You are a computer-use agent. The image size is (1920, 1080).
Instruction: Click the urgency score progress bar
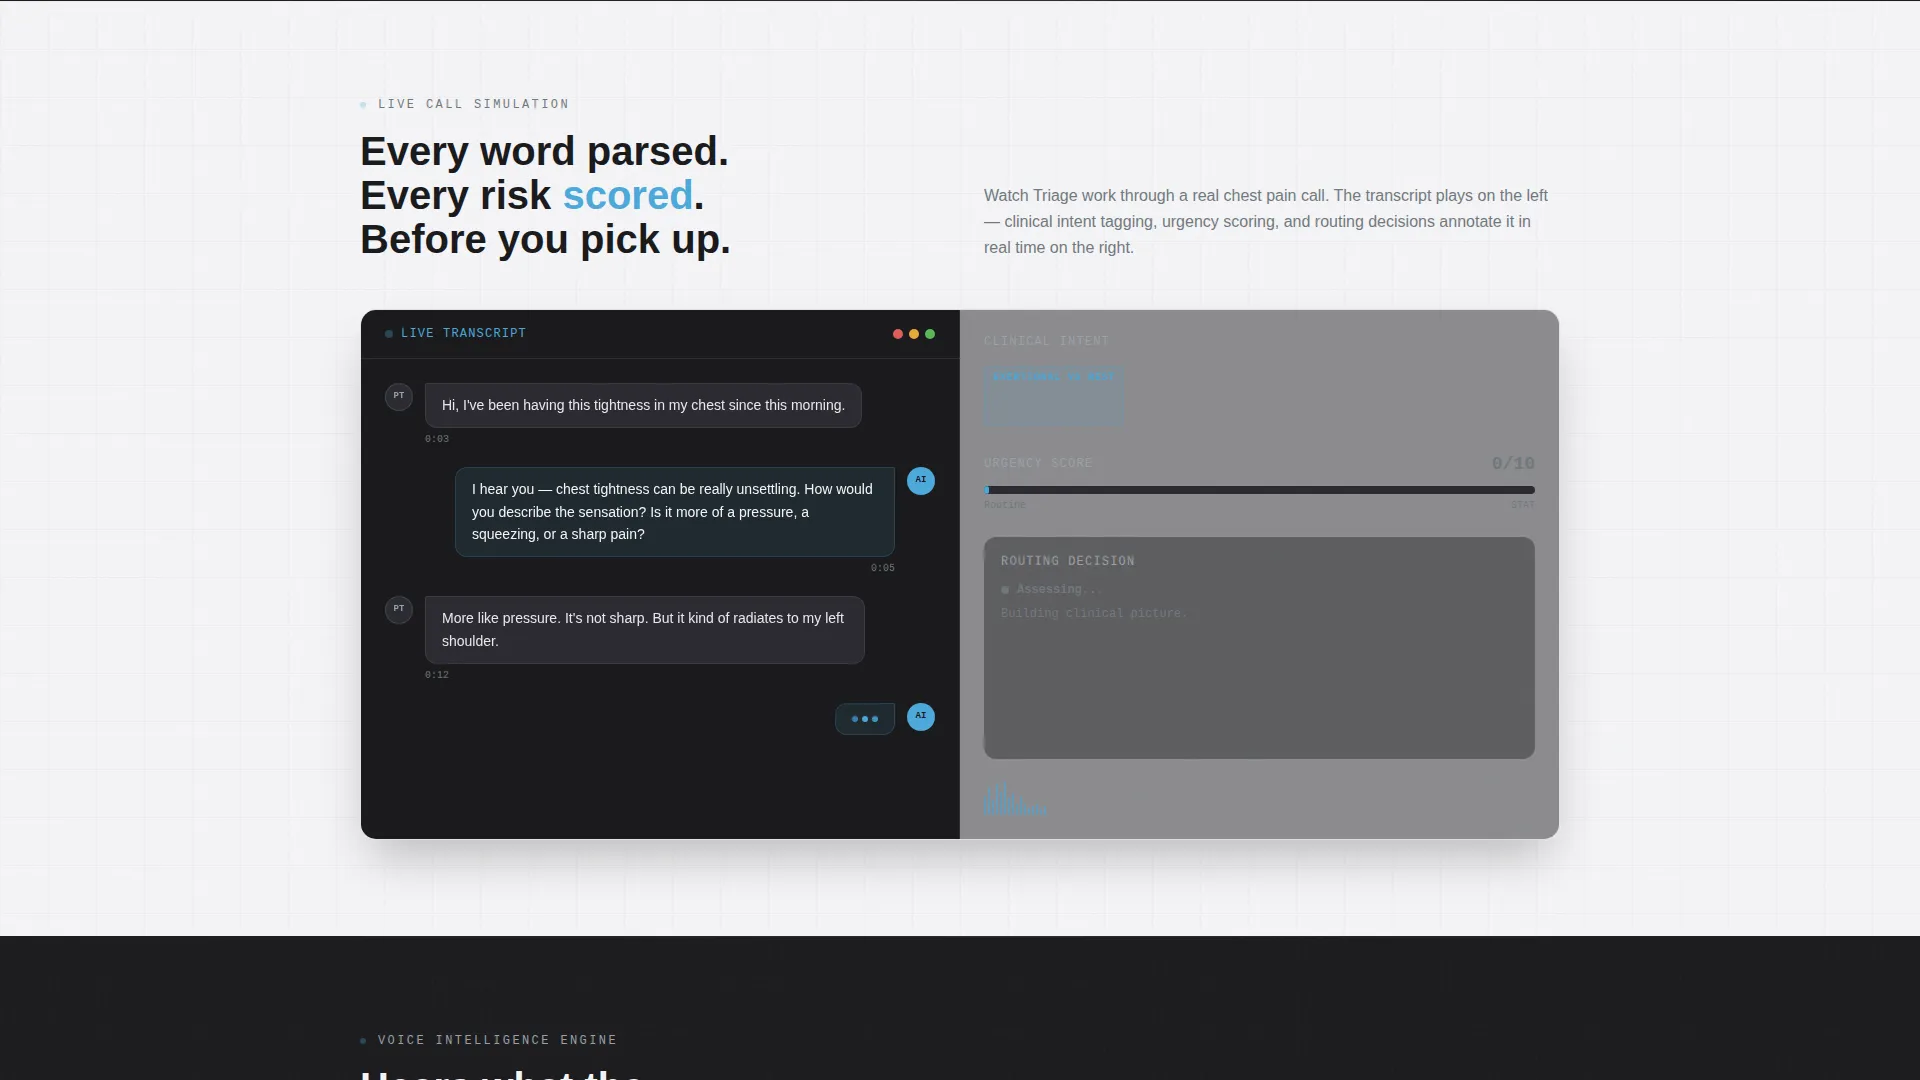tap(1259, 490)
